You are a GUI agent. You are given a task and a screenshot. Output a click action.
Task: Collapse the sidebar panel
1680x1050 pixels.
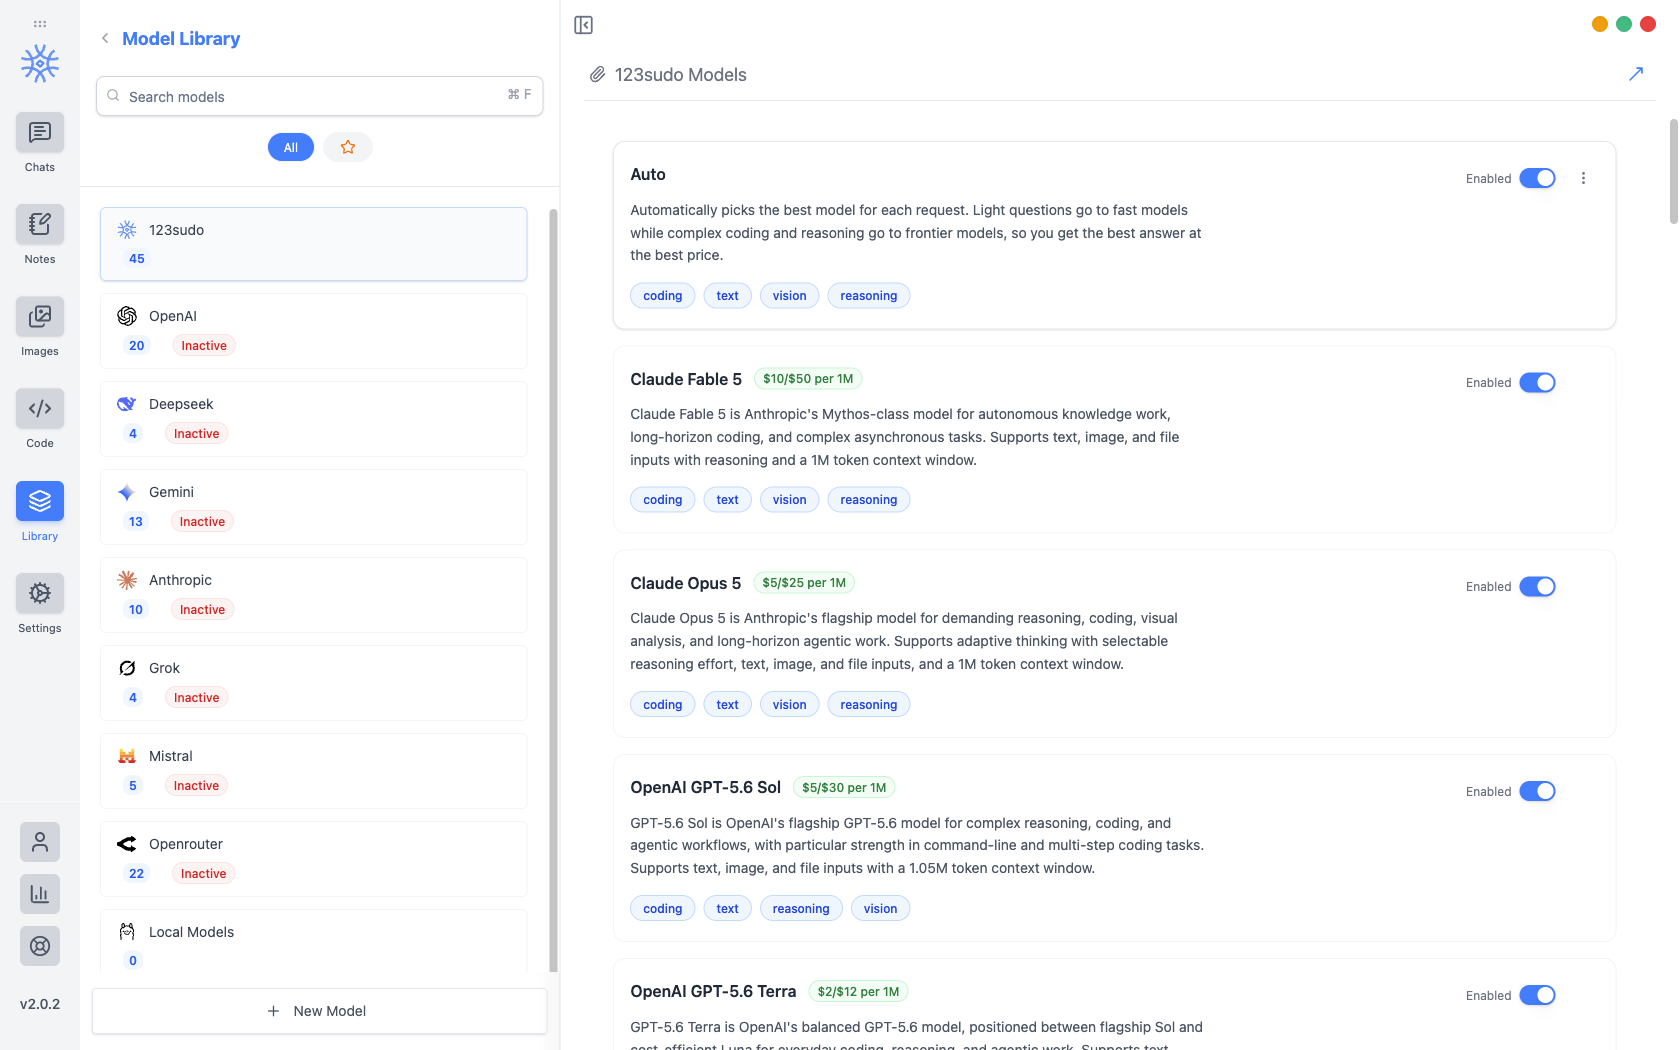(x=584, y=25)
